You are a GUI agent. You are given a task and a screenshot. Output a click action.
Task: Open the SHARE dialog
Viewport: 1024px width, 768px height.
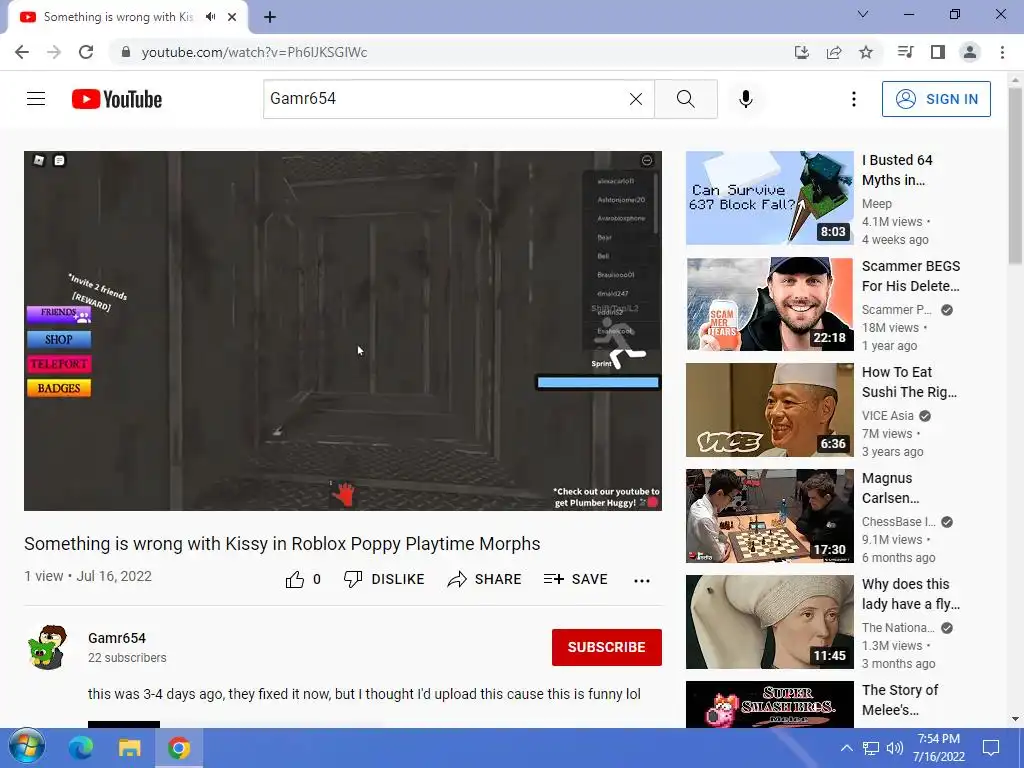(484, 579)
